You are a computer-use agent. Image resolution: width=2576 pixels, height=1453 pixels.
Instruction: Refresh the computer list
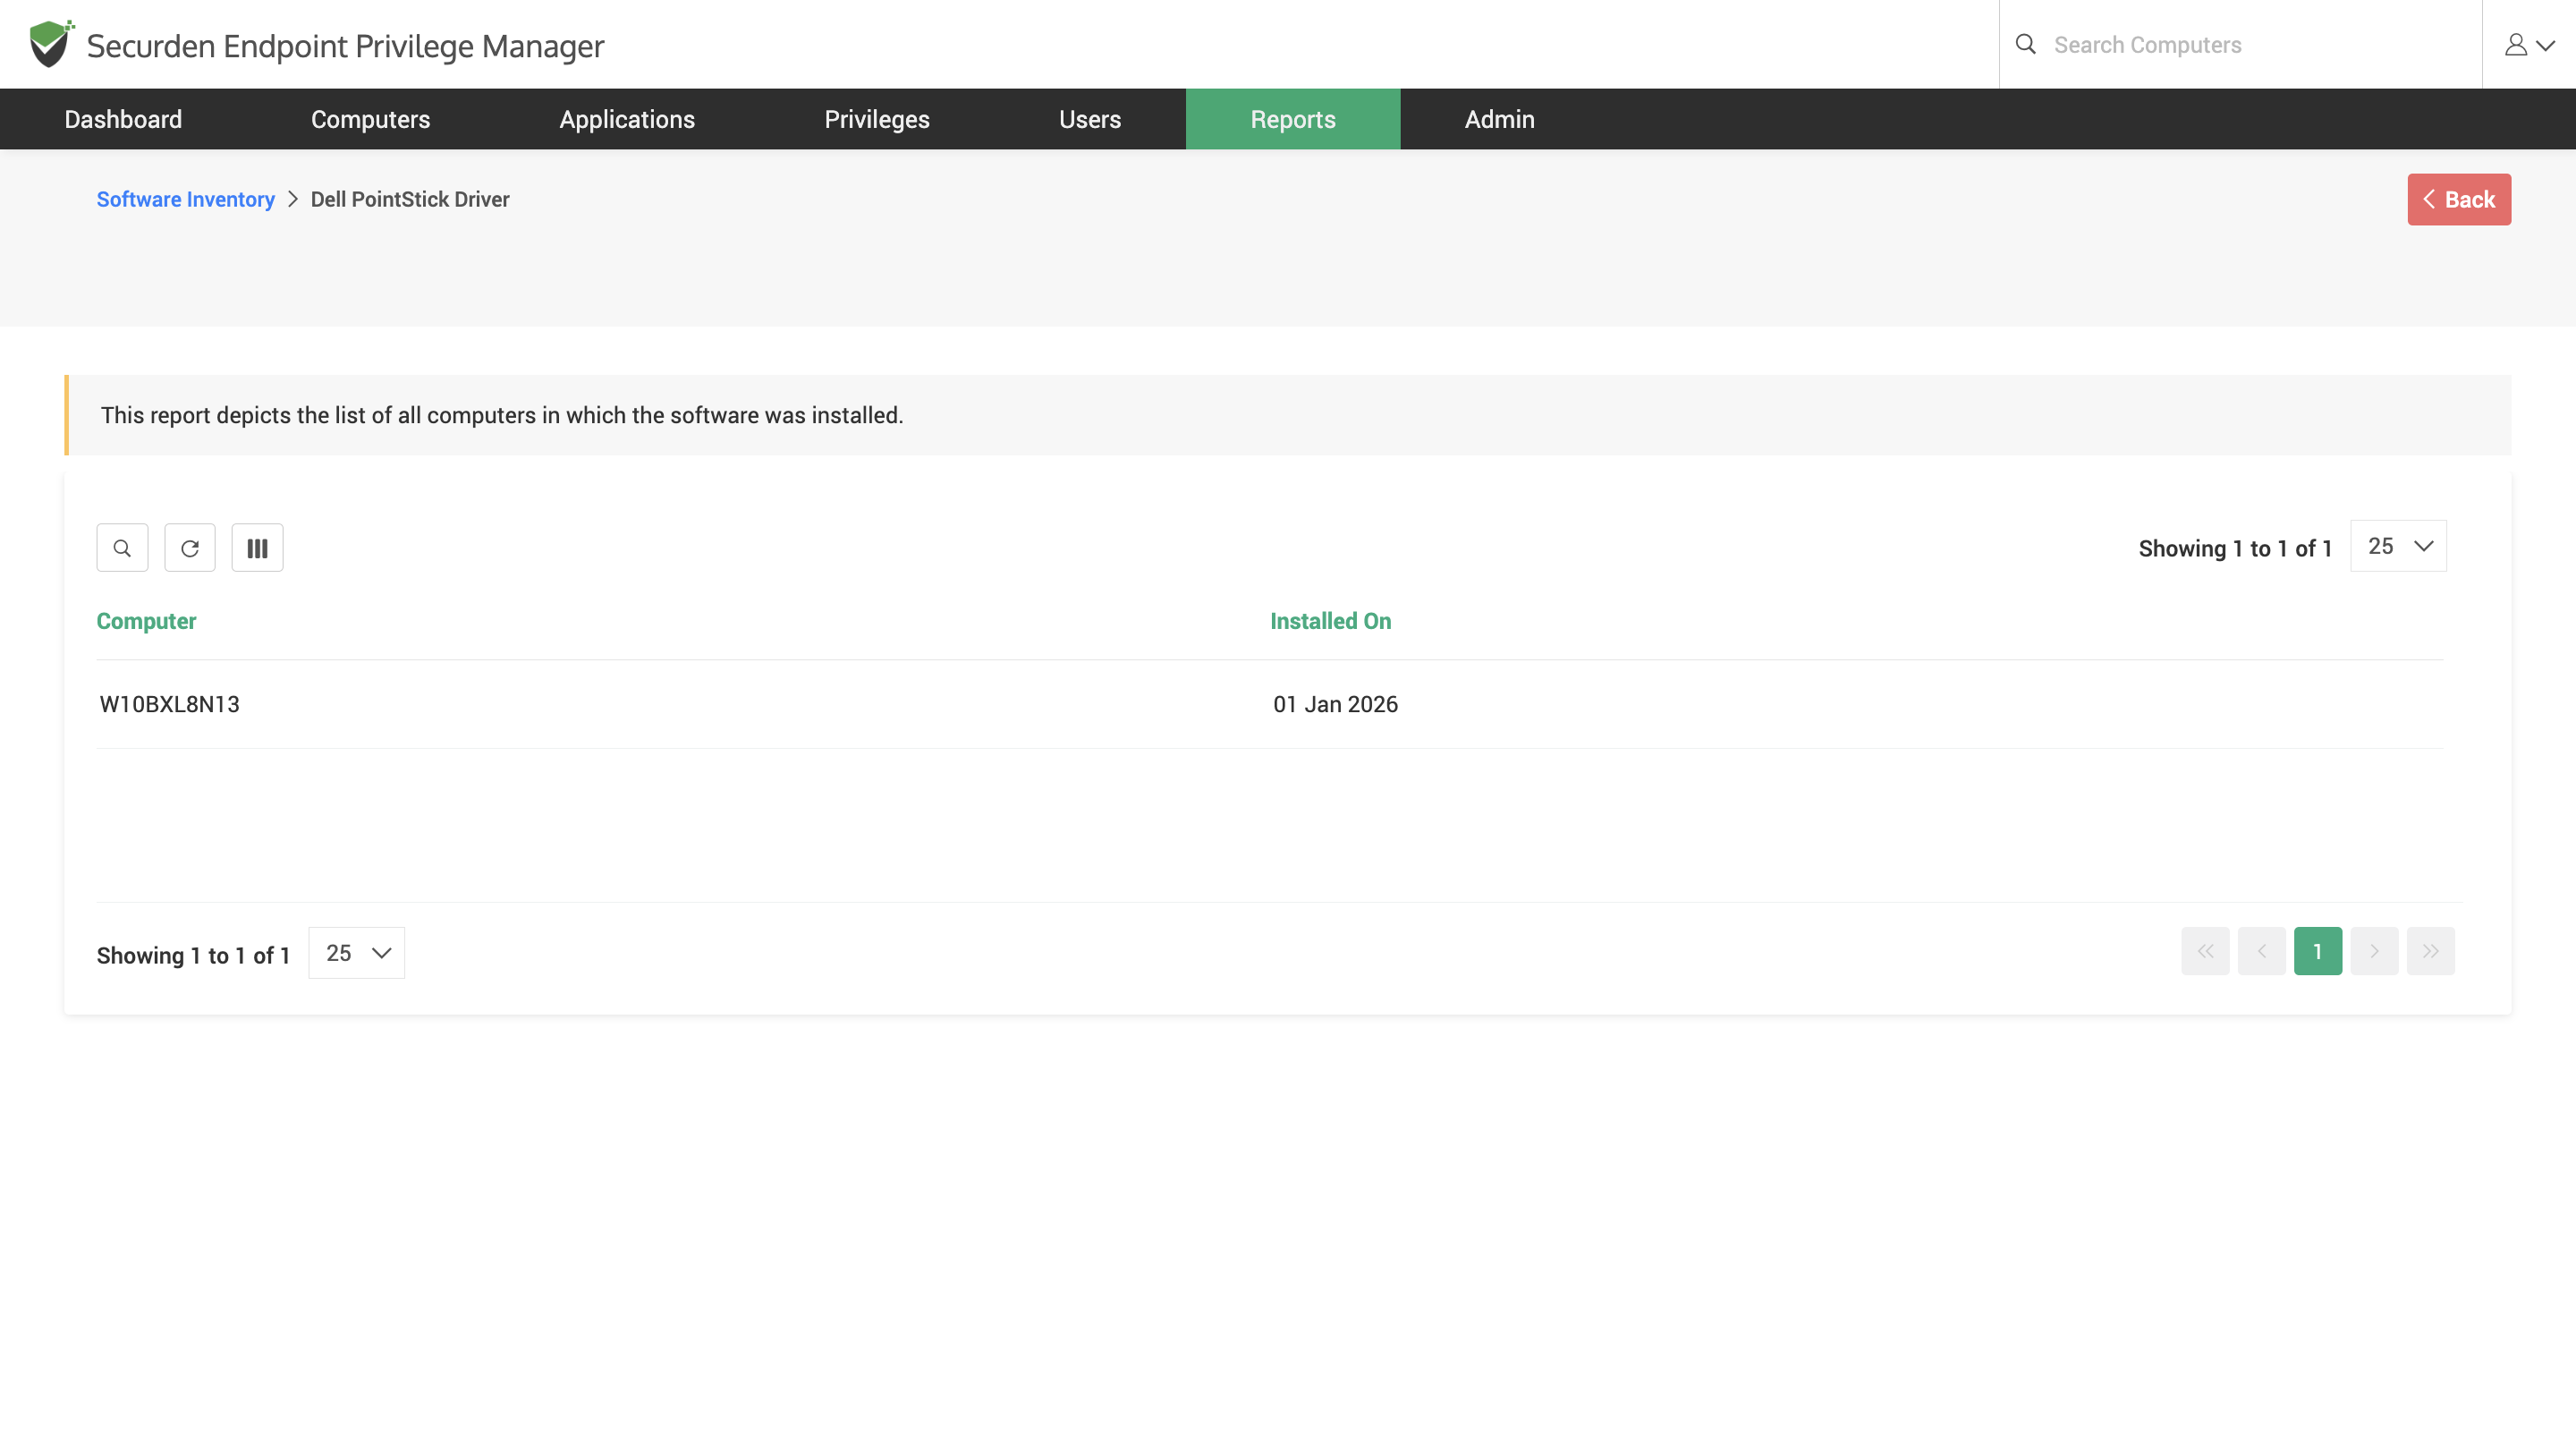coord(190,548)
